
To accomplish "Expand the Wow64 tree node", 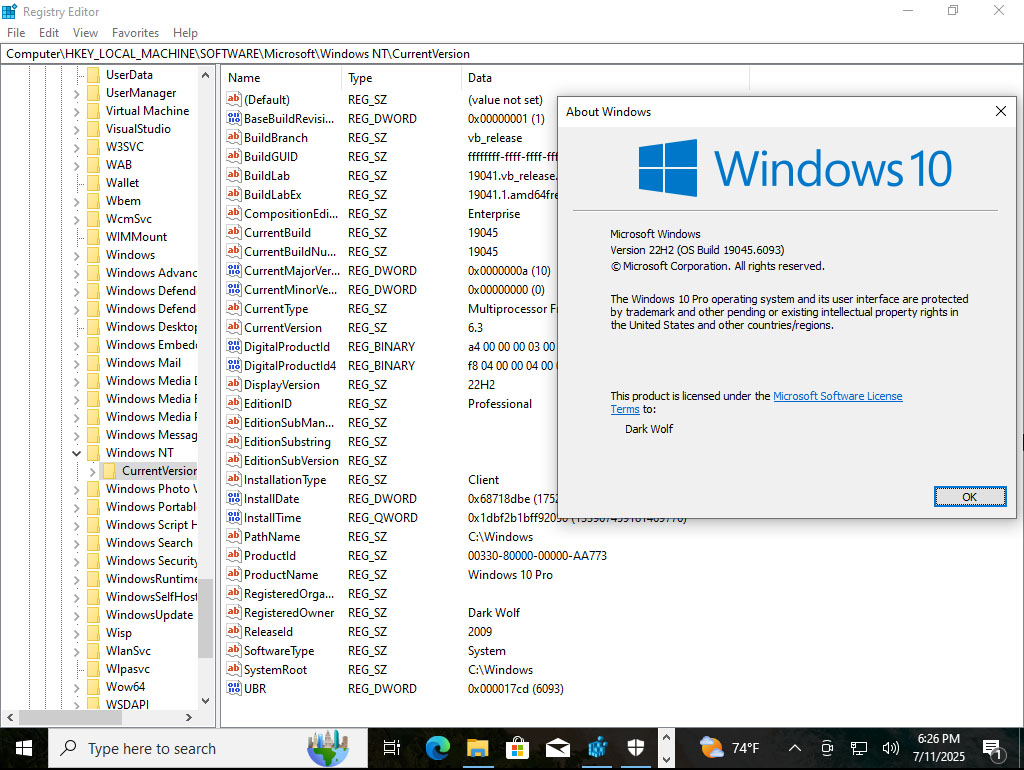I will [x=76, y=687].
